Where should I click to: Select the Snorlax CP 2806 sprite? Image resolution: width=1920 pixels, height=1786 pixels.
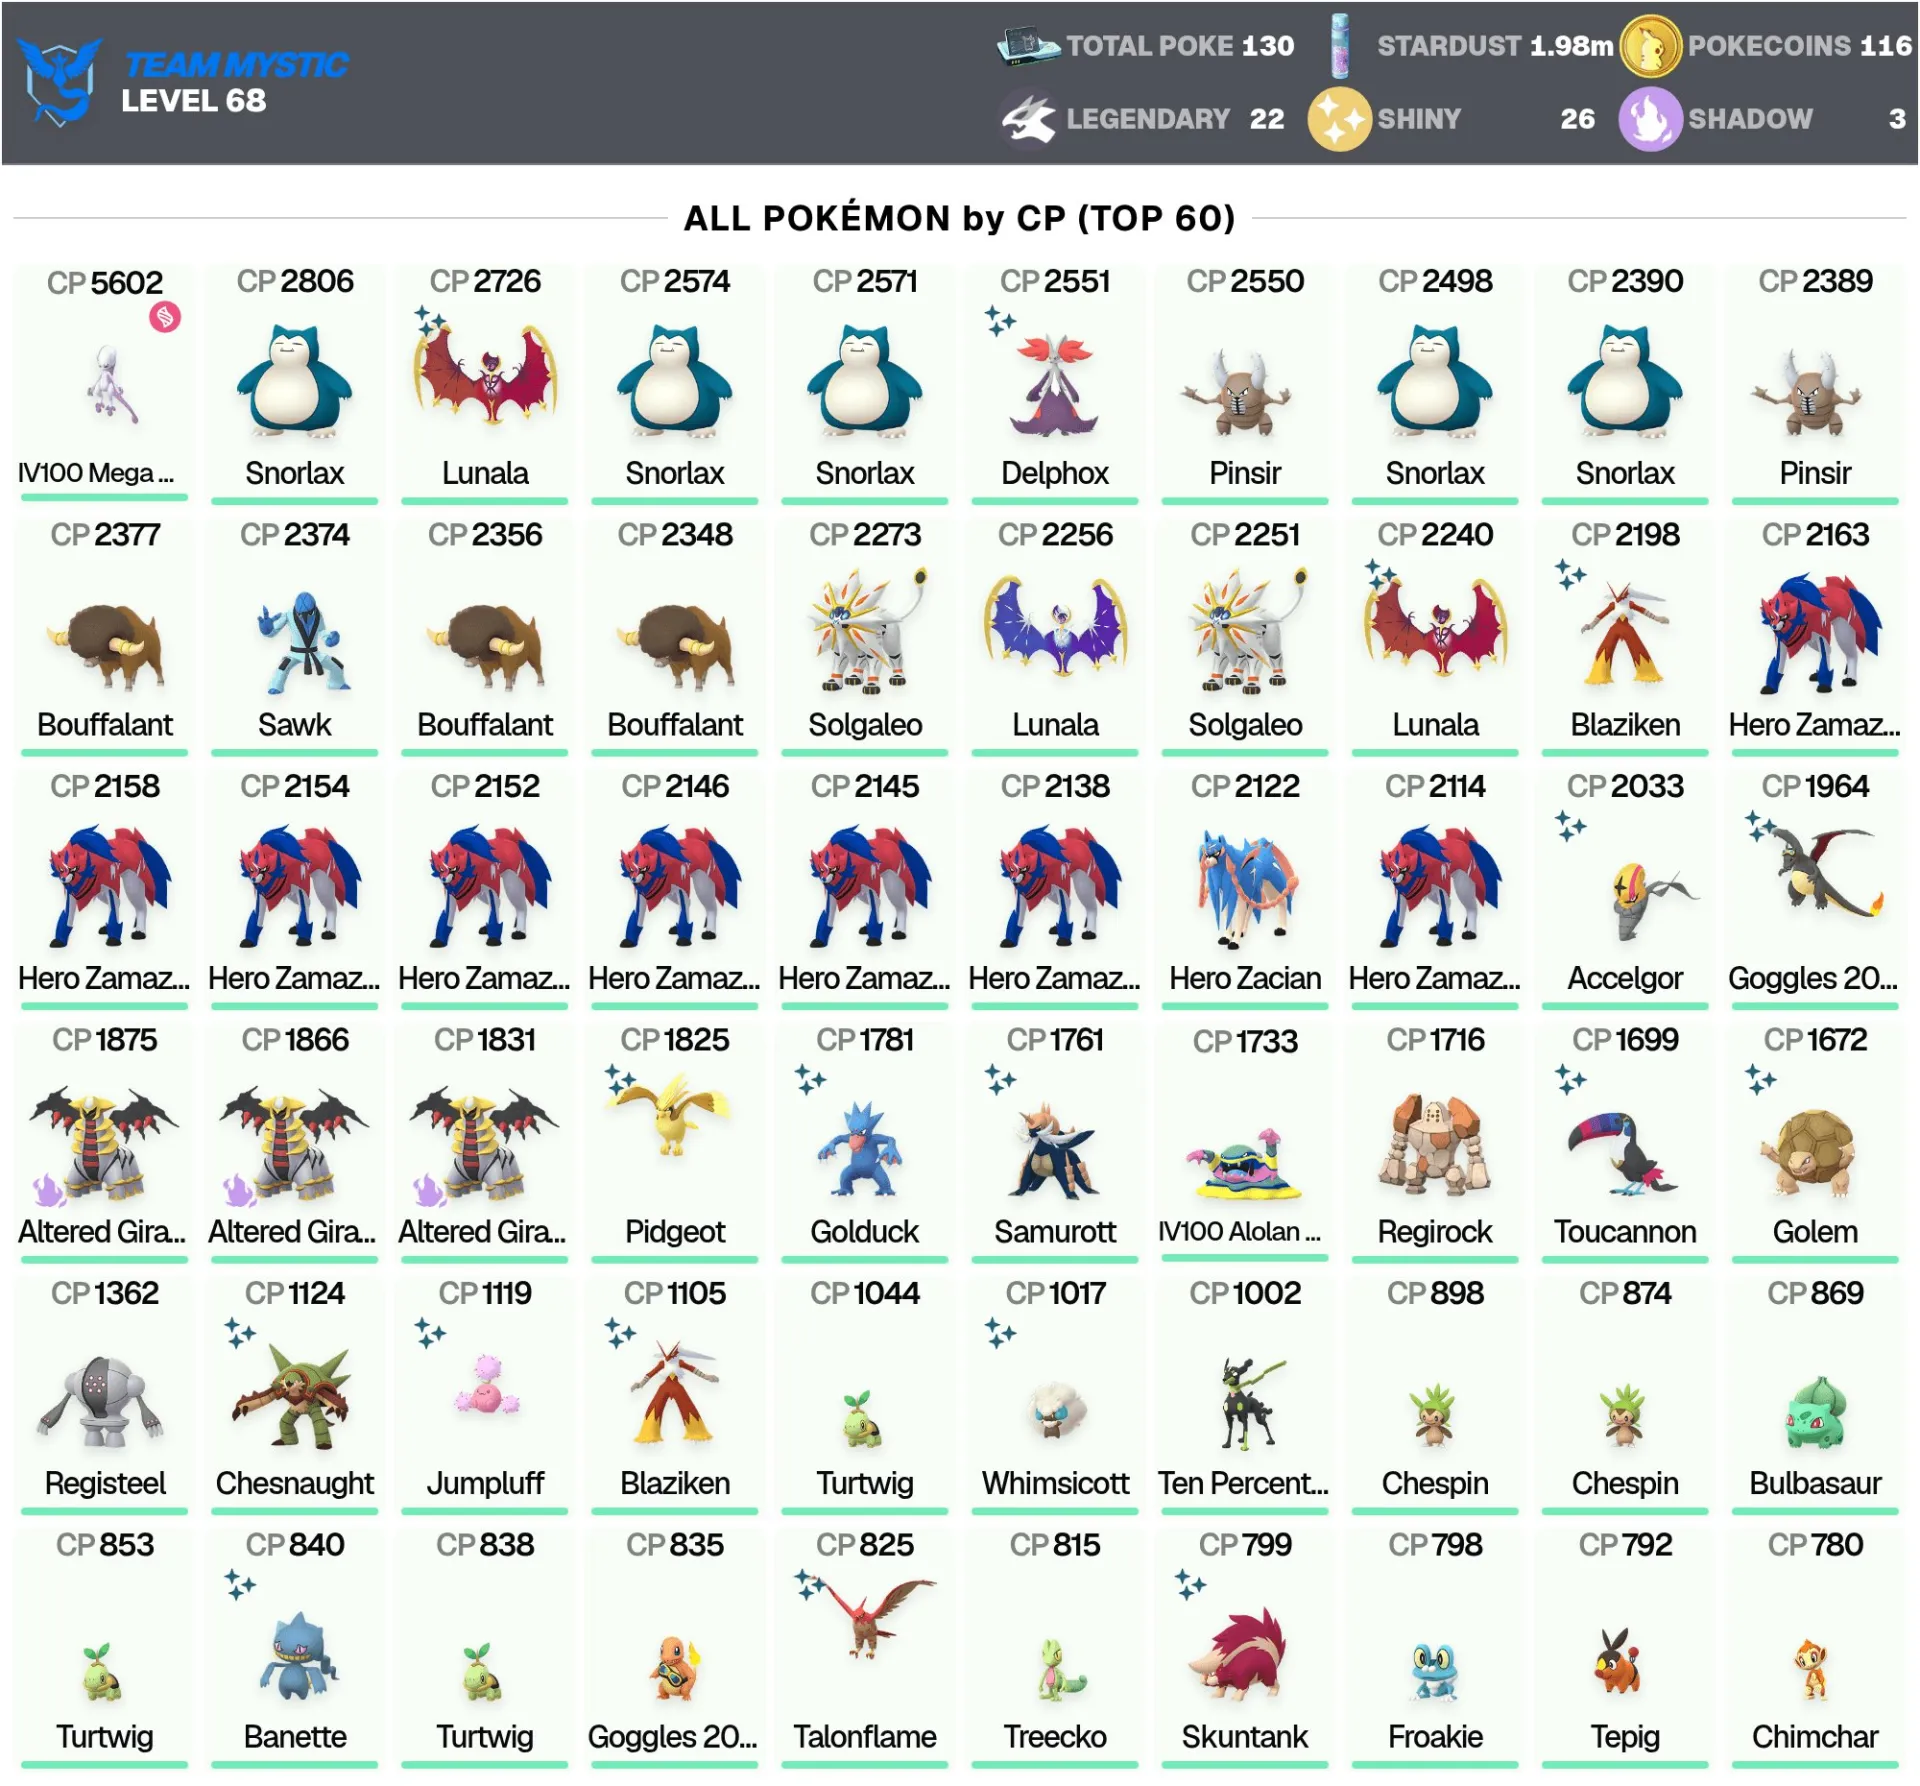pyautogui.click(x=295, y=382)
